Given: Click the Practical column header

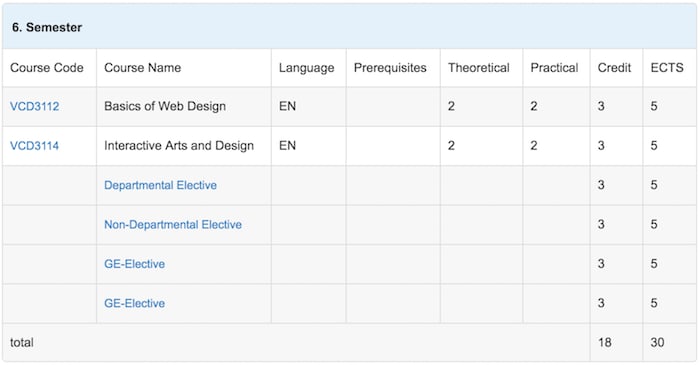Looking at the screenshot, I should pyautogui.click(x=554, y=67).
